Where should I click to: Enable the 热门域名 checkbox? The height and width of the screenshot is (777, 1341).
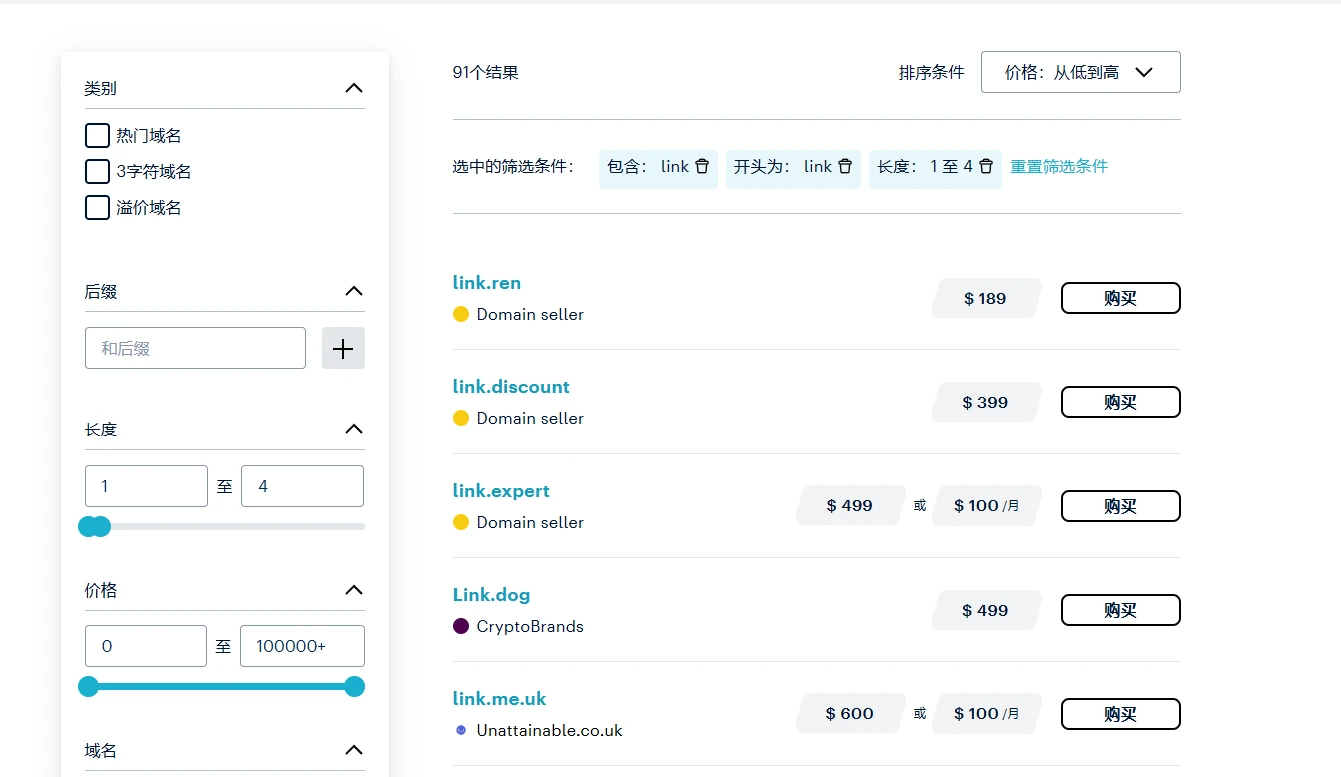click(97, 136)
